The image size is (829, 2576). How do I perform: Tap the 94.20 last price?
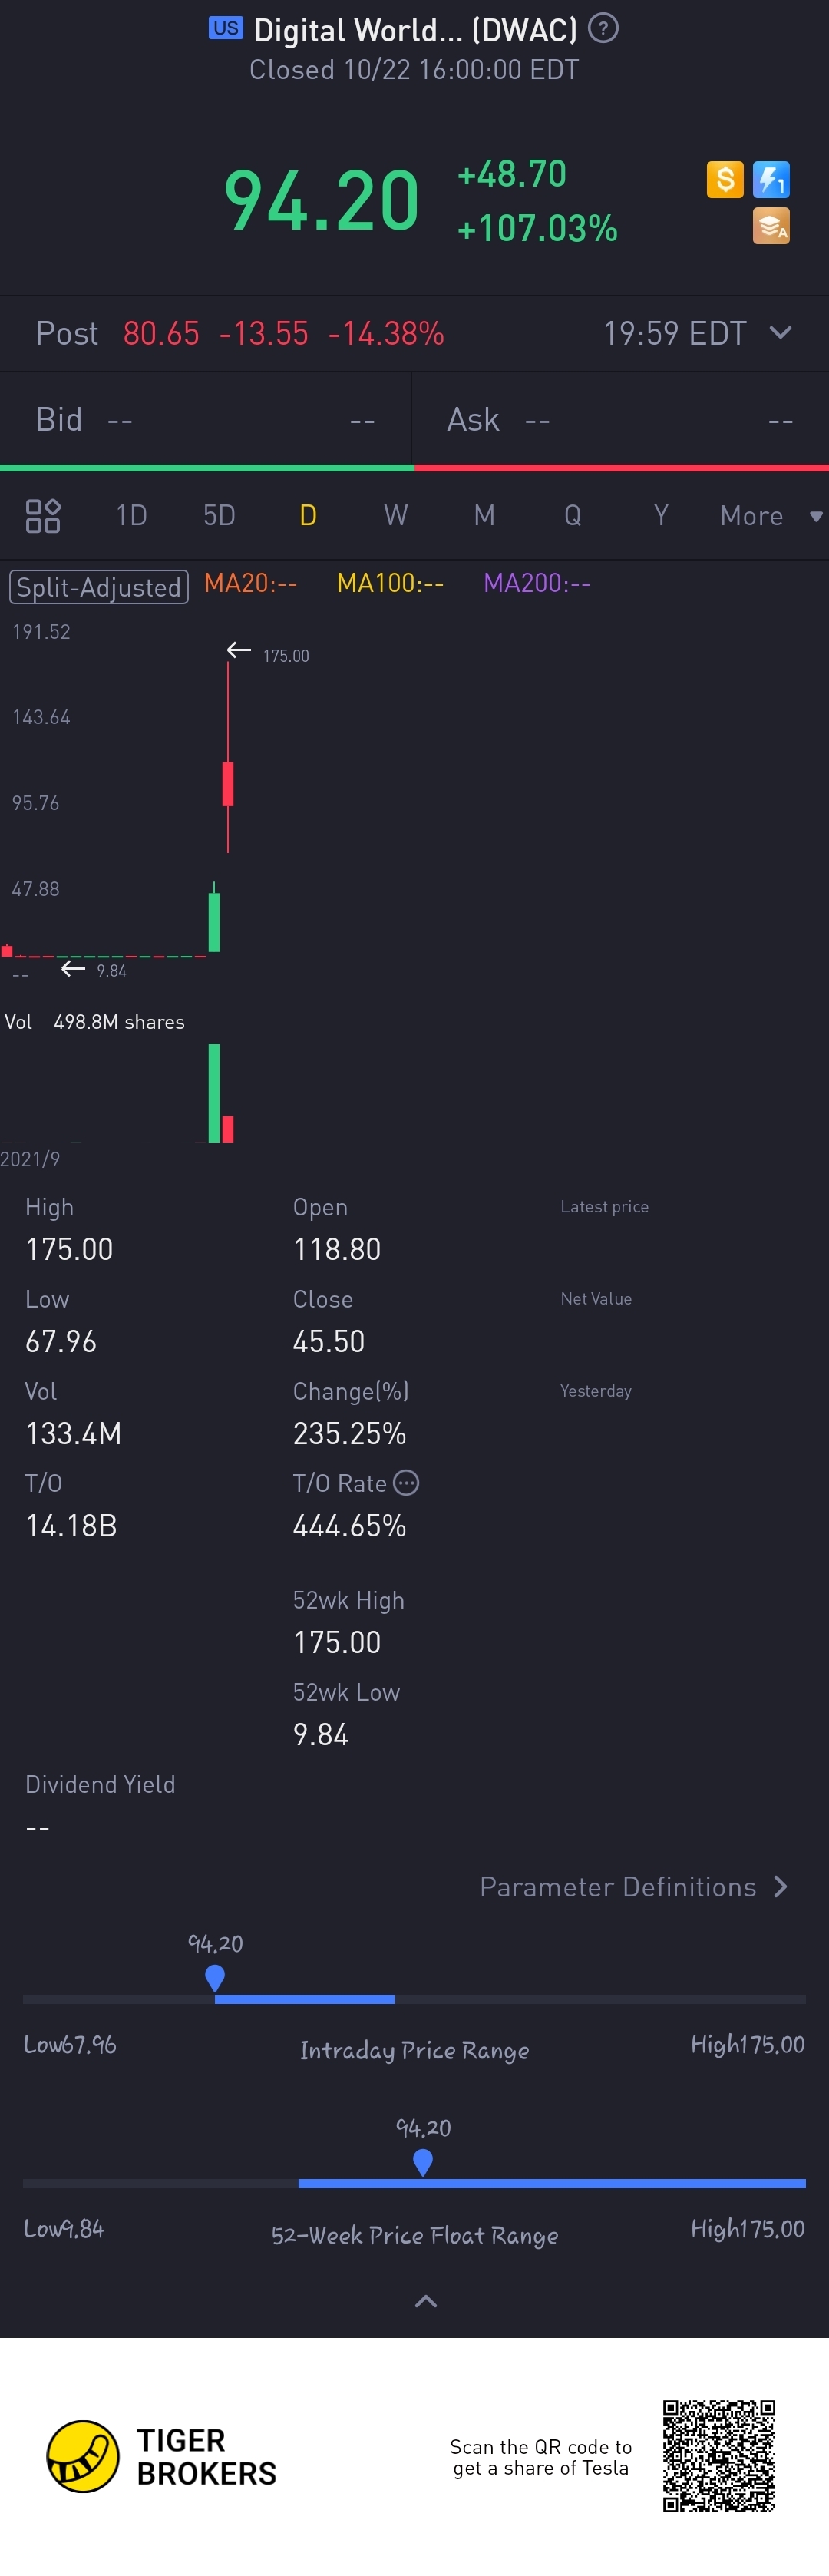[x=321, y=200]
